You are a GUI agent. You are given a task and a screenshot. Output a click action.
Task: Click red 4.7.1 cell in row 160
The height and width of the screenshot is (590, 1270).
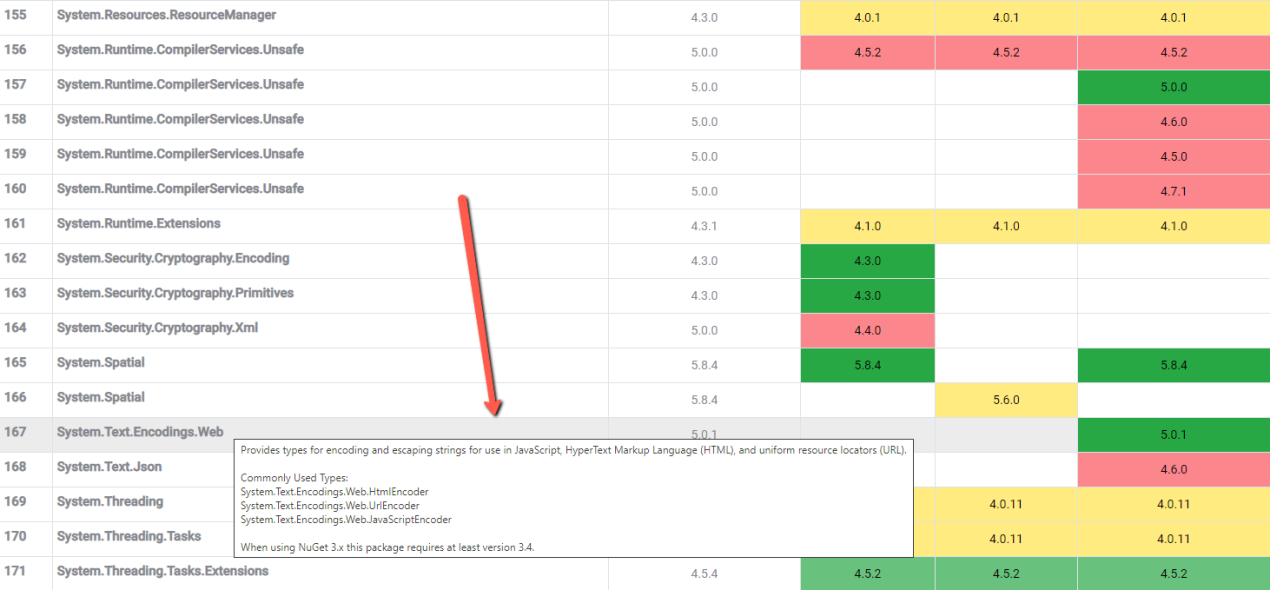click(x=1174, y=191)
